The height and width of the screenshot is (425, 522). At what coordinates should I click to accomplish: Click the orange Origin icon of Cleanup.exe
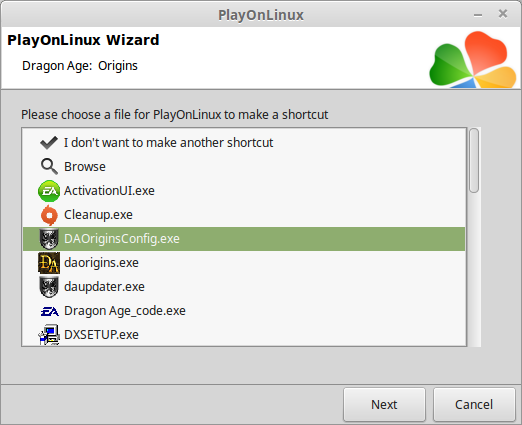[49, 215]
